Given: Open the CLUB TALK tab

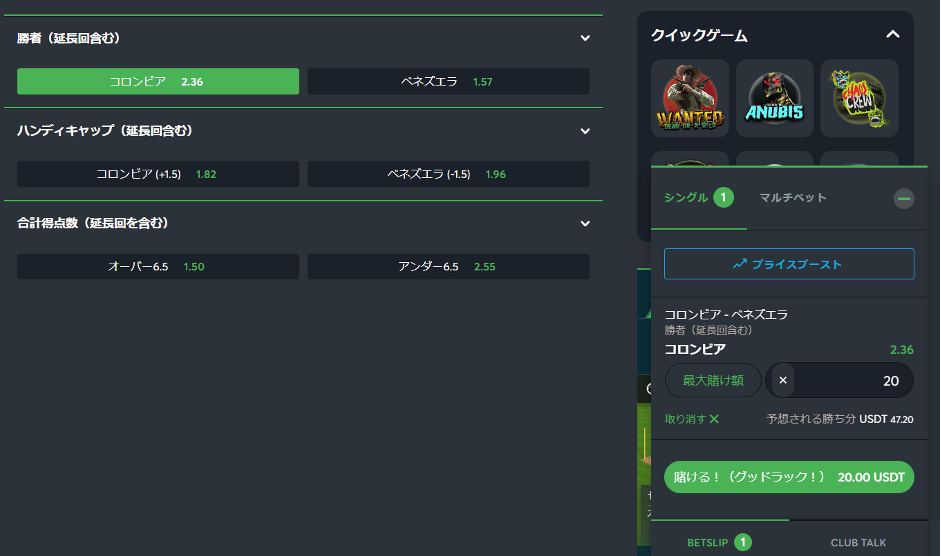Looking at the screenshot, I should pyautogui.click(x=858, y=542).
